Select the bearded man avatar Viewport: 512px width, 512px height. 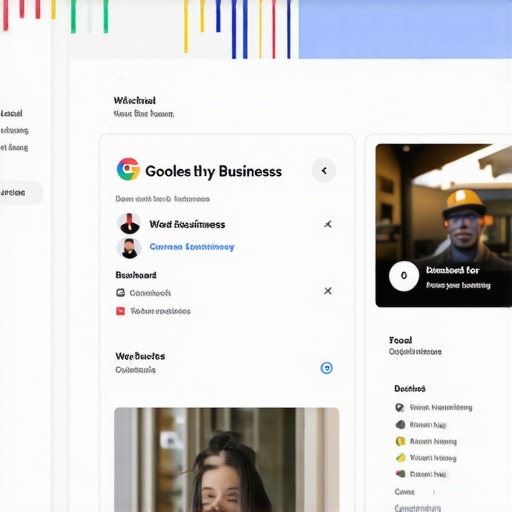click(129, 248)
